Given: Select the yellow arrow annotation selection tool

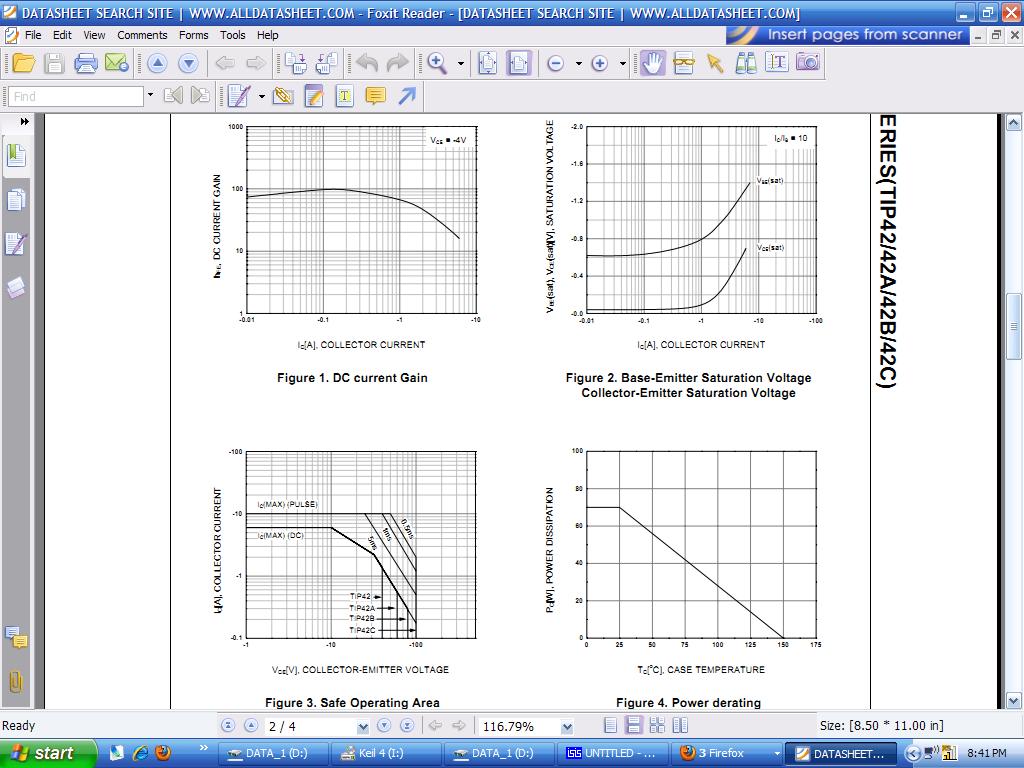Looking at the screenshot, I should tap(715, 63).
